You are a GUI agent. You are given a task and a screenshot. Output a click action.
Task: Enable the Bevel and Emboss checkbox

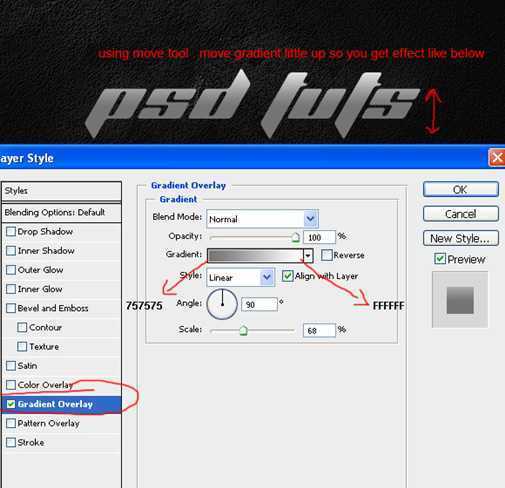[x=11, y=308]
